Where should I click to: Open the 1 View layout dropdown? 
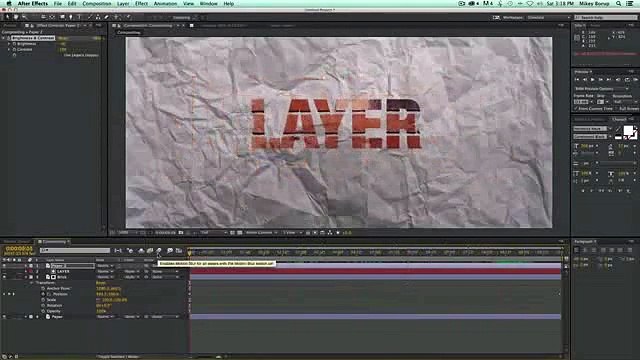(x=292, y=233)
